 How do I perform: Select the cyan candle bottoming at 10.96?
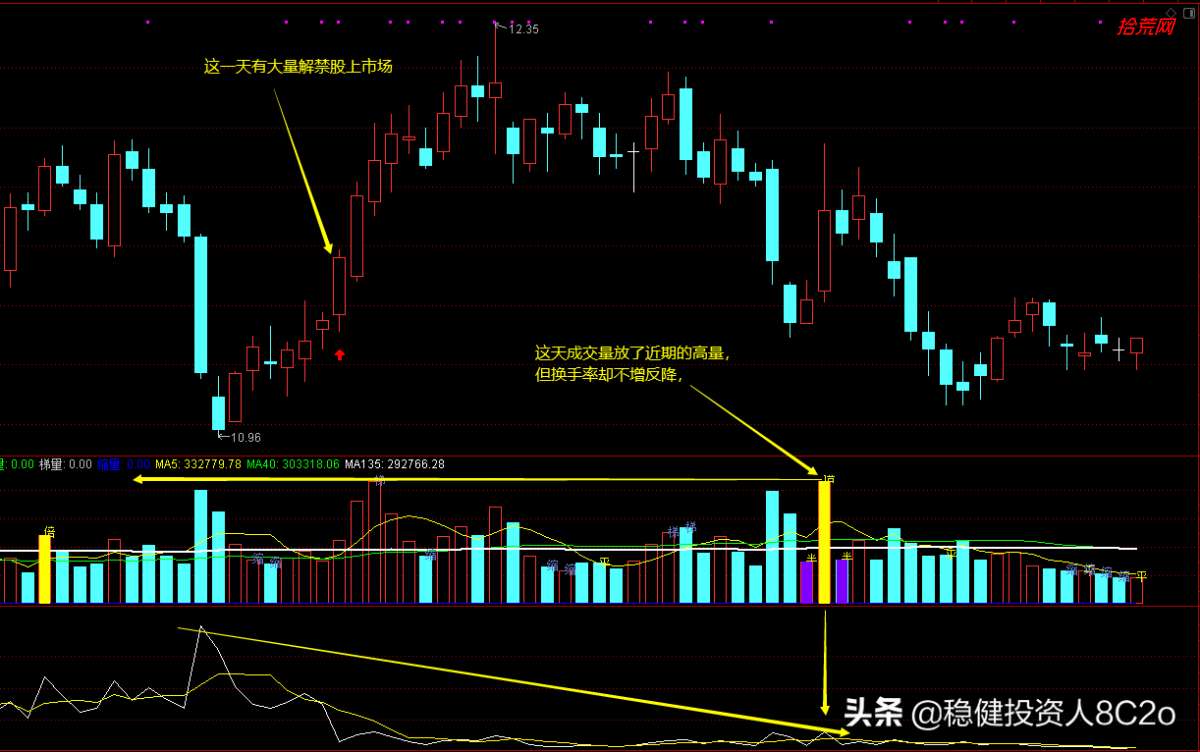218,412
